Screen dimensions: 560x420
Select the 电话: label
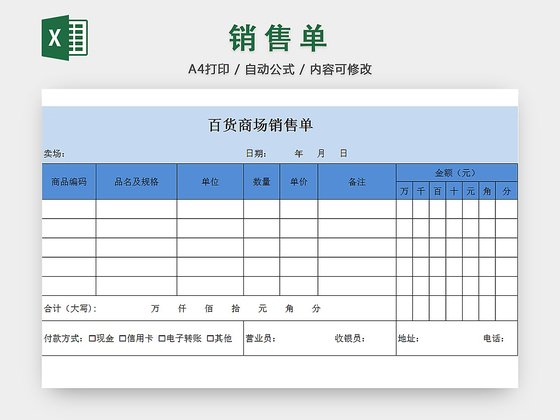point(494,338)
